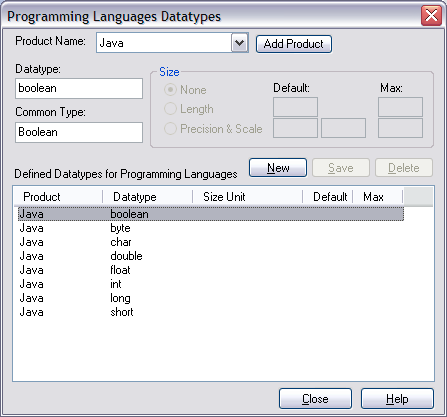
Task: Select the Java byte row
Action: coord(211,228)
